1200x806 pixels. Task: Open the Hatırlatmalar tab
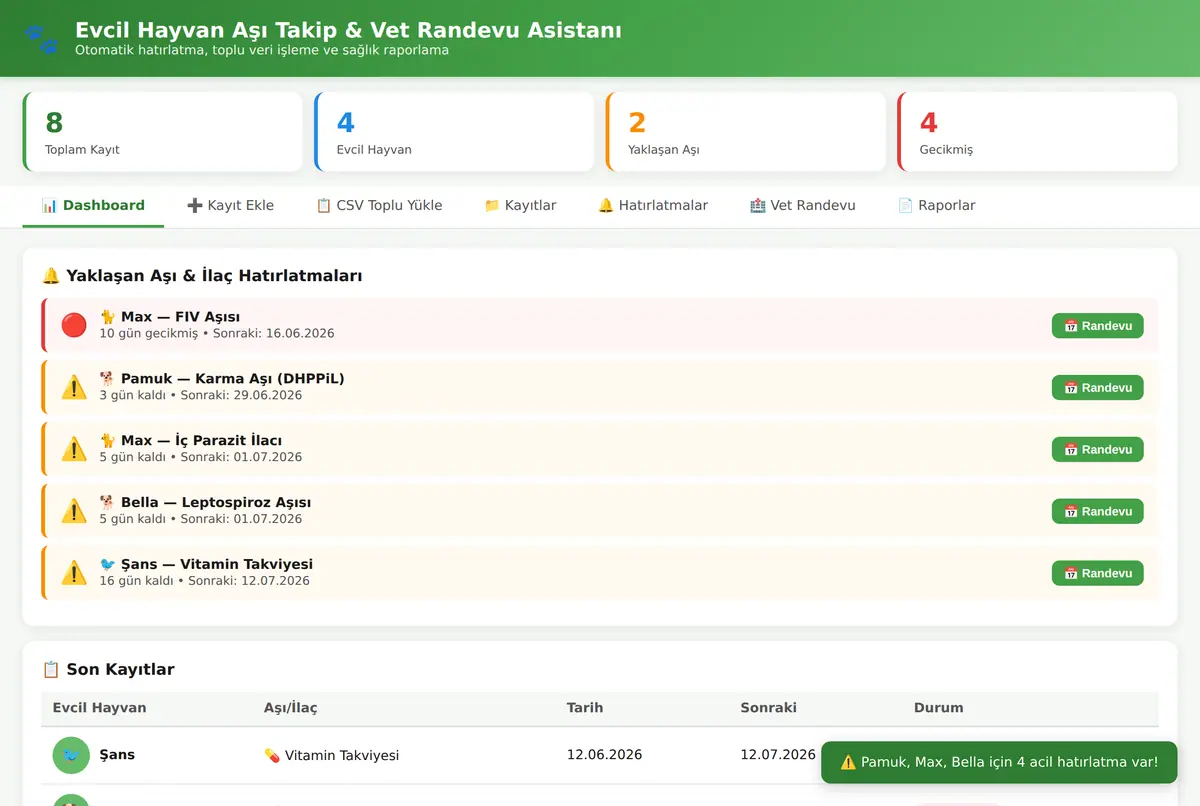tap(653, 206)
